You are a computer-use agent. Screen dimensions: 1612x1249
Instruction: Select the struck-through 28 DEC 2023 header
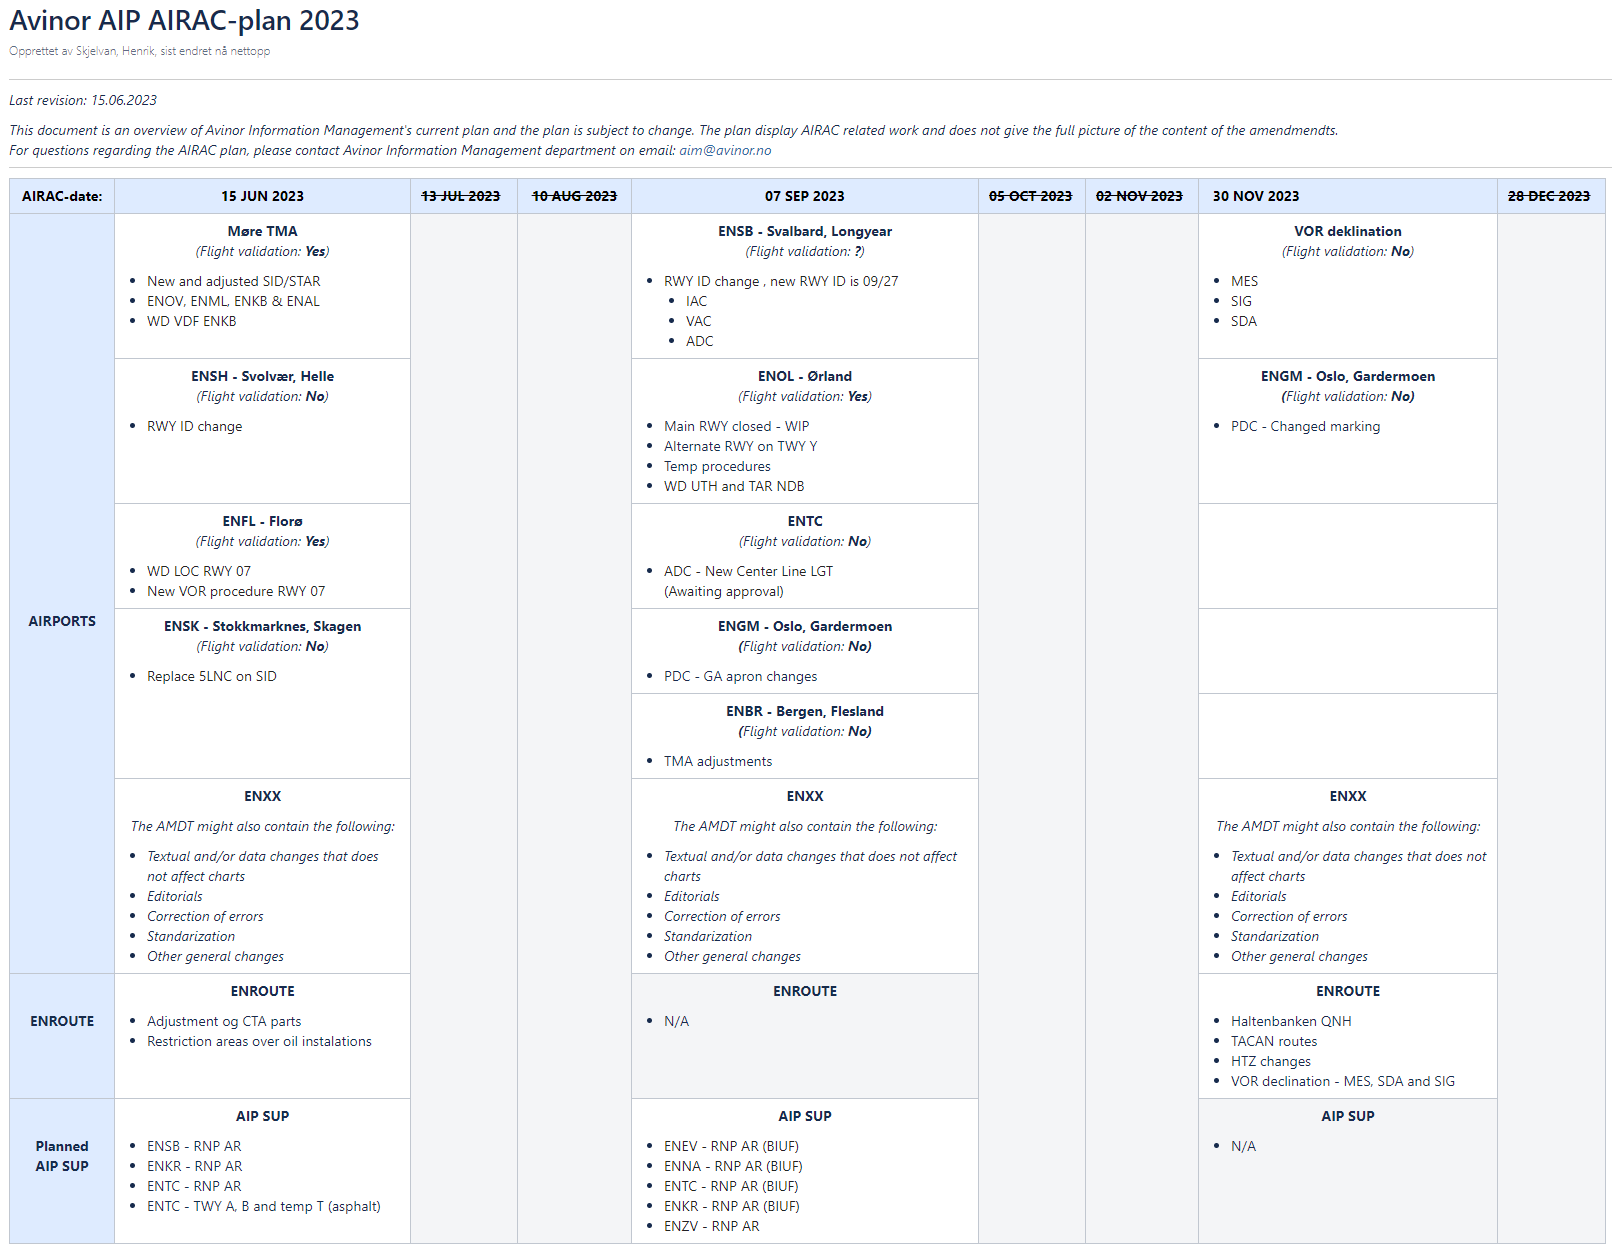pyautogui.click(x=1549, y=196)
